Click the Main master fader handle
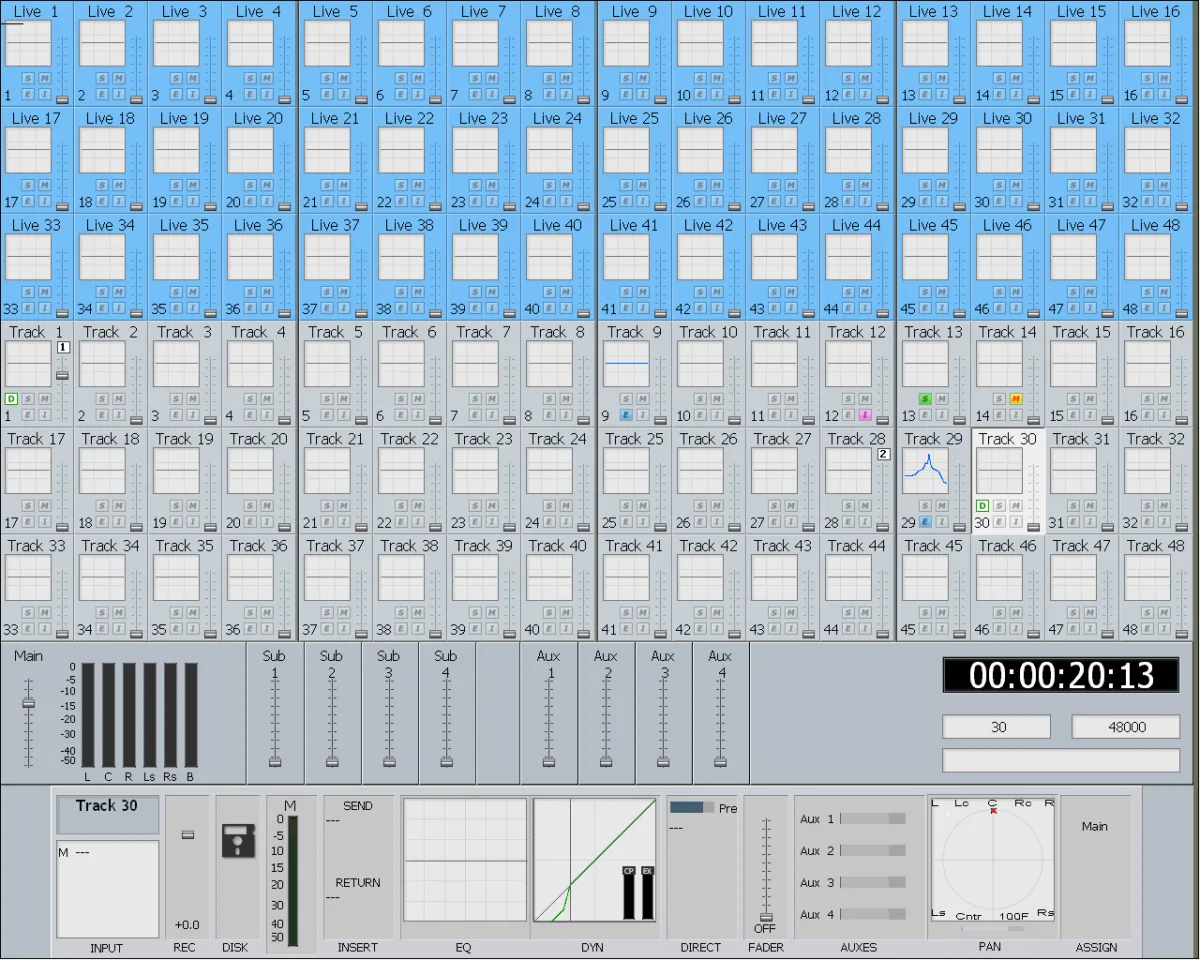Image resolution: width=1200 pixels, height=960 pixels. (x=28, y=703)
